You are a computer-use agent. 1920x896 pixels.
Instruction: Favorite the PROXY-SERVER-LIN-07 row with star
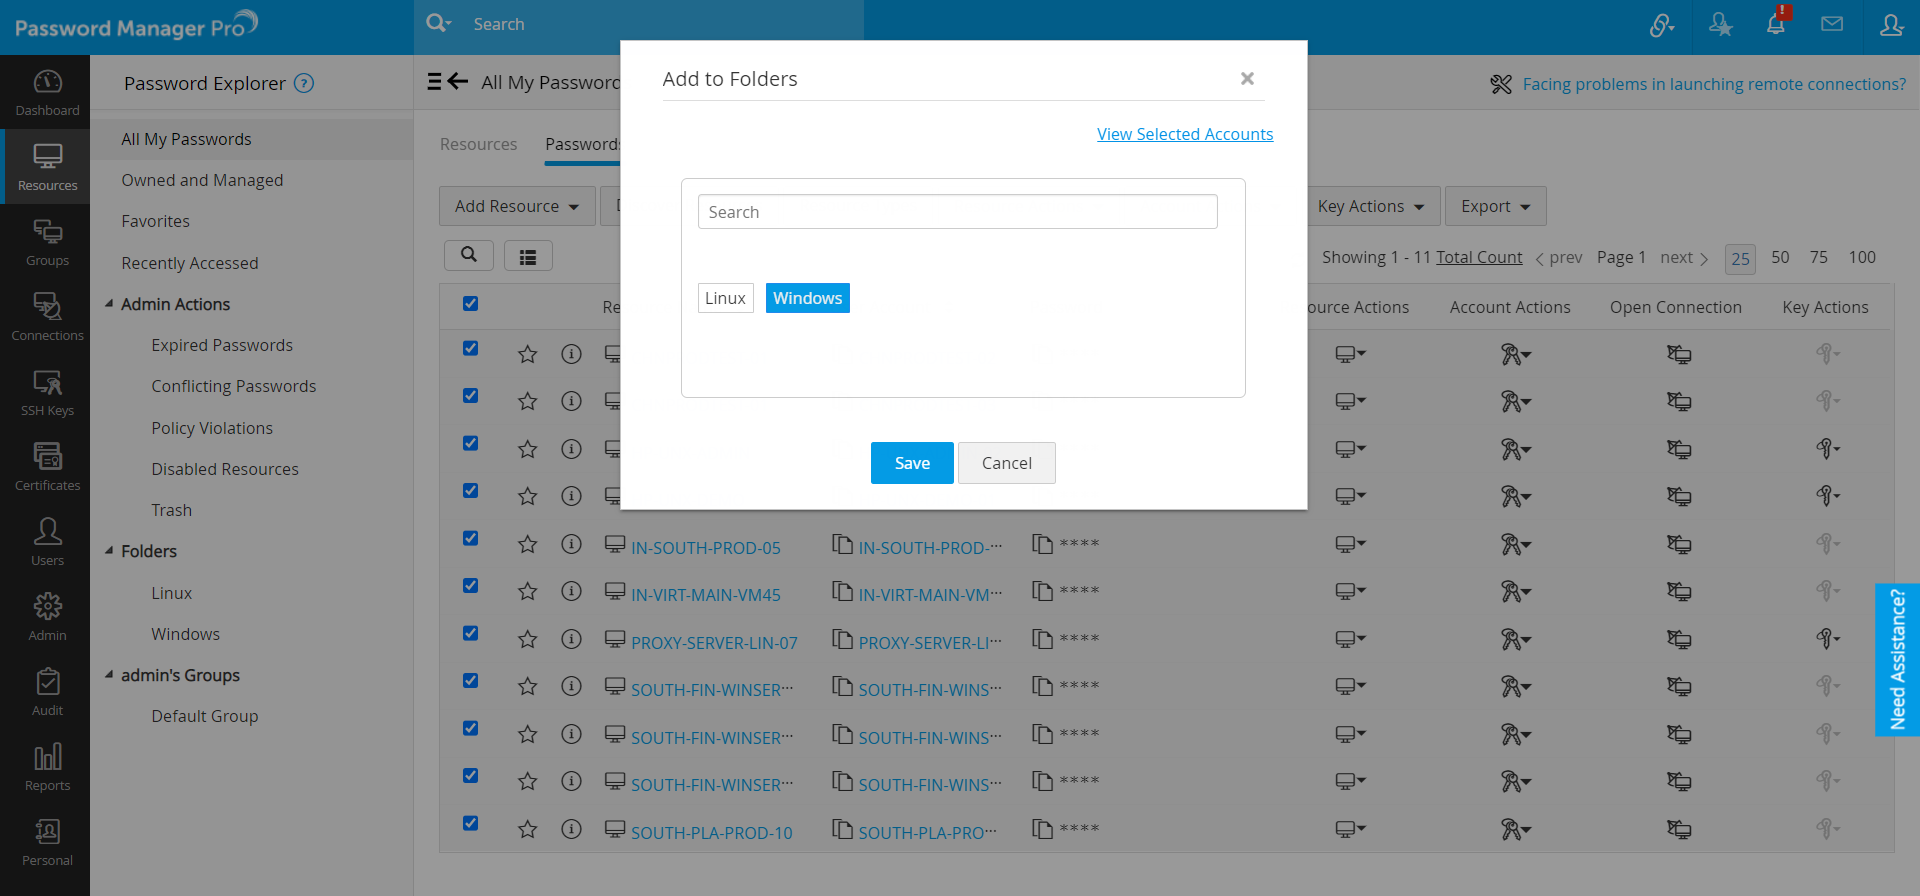click(x=528, y=640)
